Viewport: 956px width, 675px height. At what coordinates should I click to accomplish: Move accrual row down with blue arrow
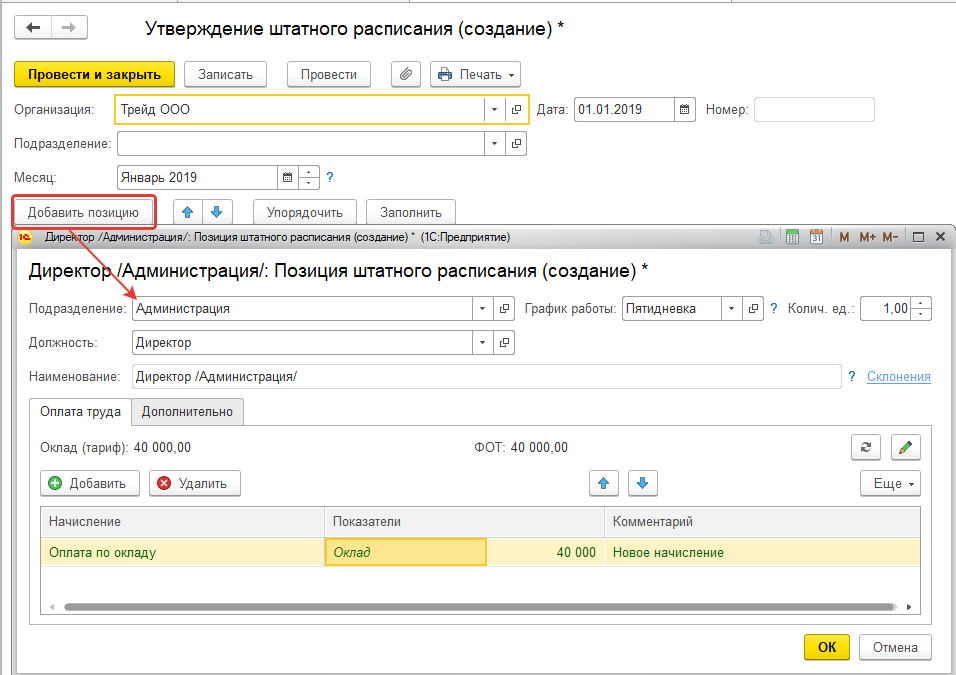(x=642, y=484)
